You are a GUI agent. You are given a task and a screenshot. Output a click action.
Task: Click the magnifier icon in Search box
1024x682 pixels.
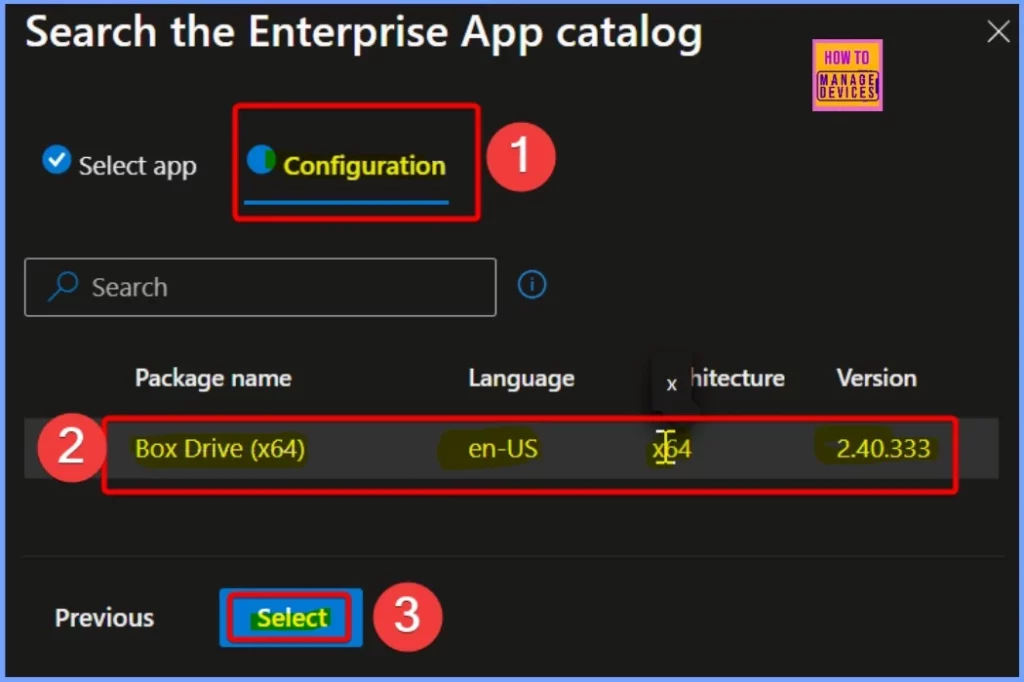pyautogui.click(x=63, y=287)
